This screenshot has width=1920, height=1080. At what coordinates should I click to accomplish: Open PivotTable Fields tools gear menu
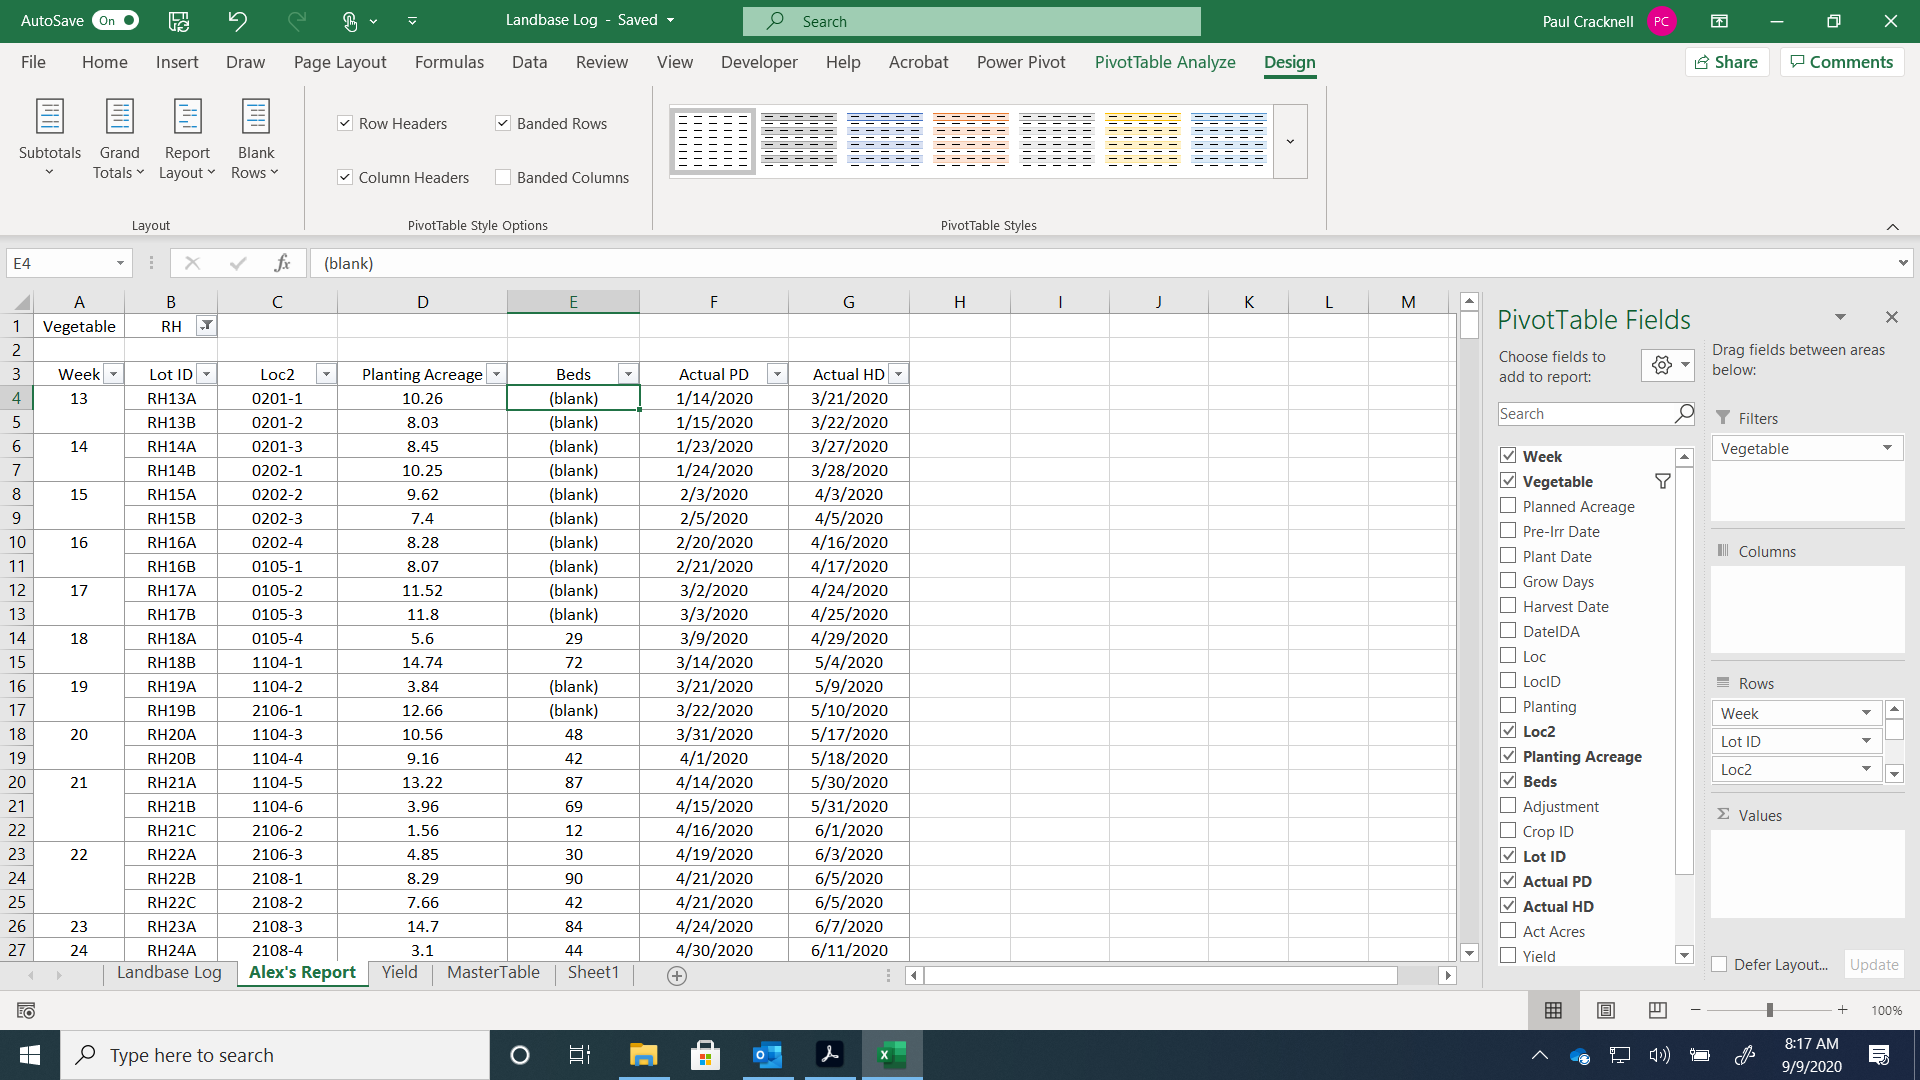click(1668, 365)
